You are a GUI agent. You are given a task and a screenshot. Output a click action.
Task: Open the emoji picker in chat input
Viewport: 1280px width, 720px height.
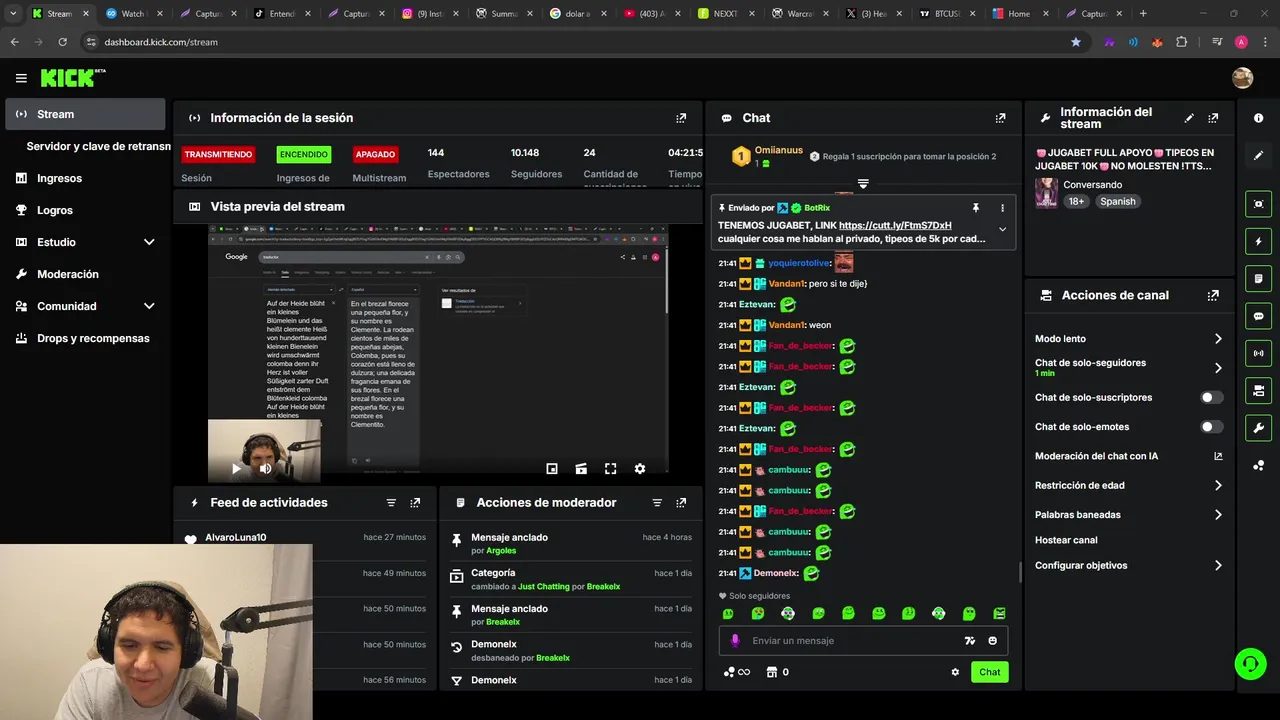coord(993,641)
